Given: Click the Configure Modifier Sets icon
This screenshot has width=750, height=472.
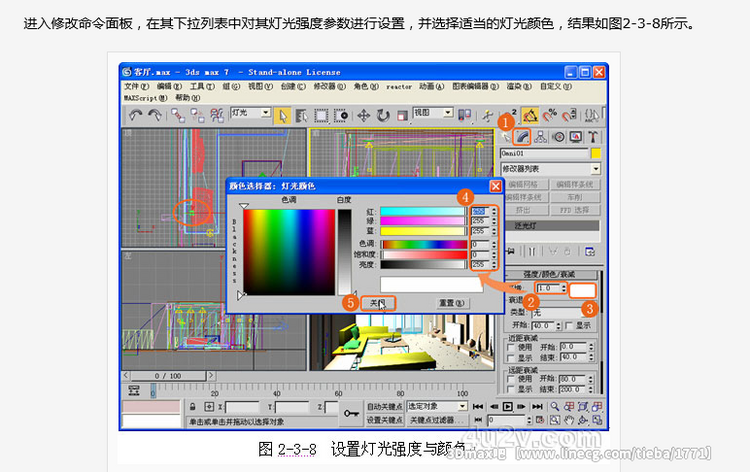Looking at the screenshot, I should pyautogui.click(x=590, y=252).
